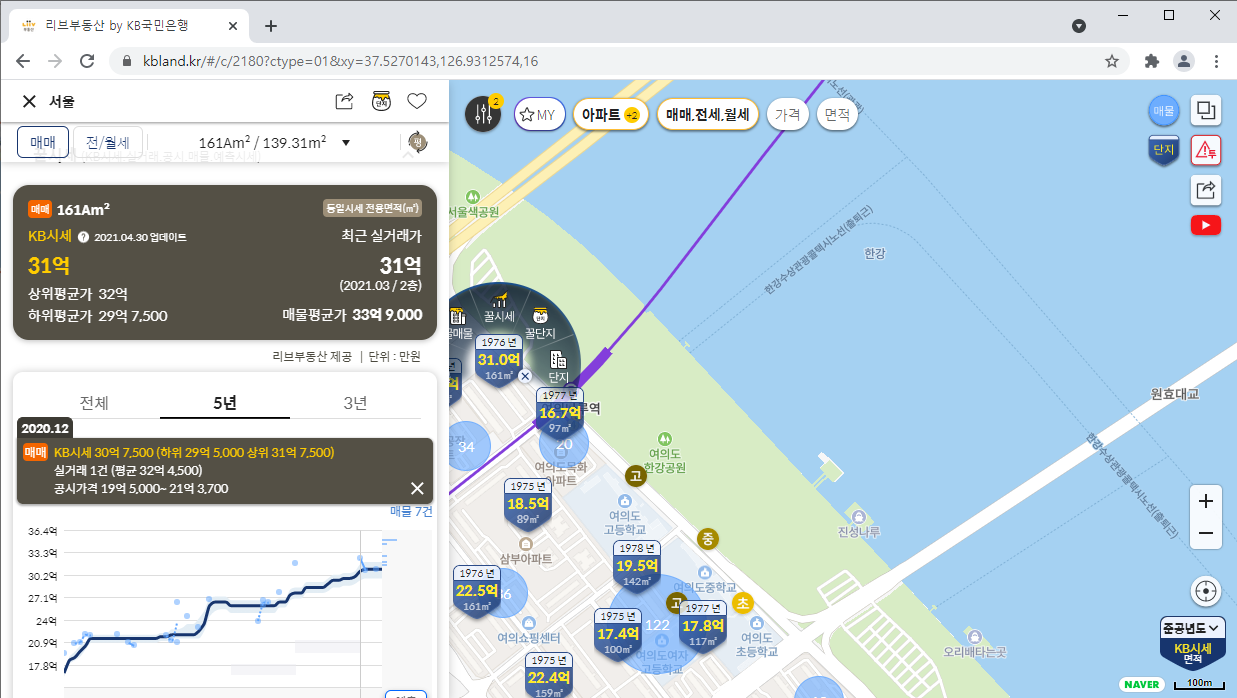
Task: Toggle the 매물 listings map layer
Action: (x=1163, y=111)
